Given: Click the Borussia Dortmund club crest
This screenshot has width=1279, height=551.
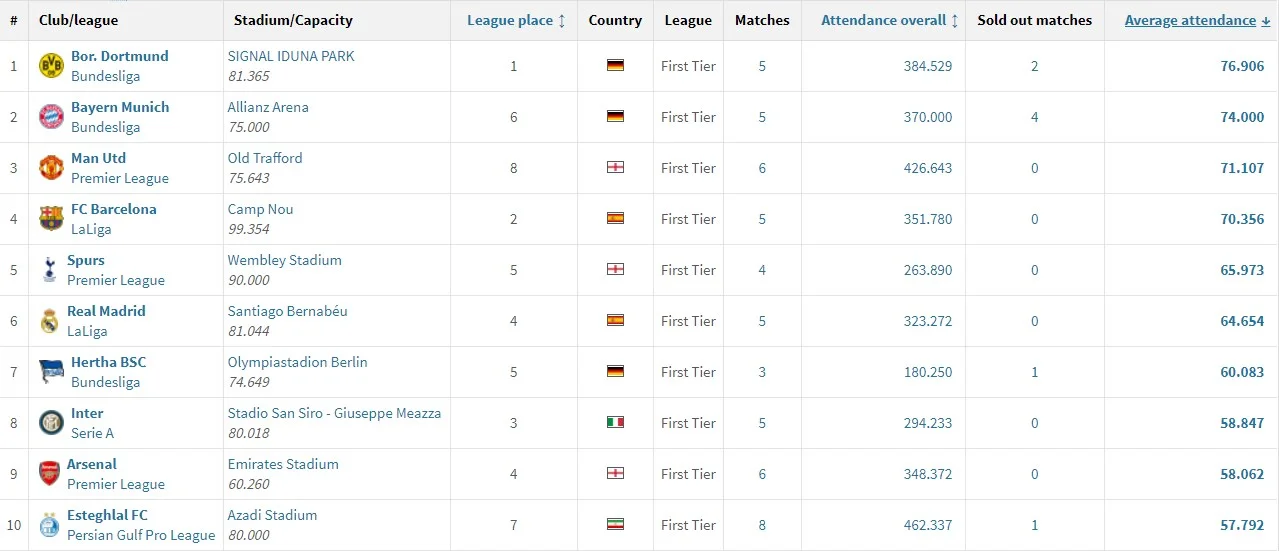Looking at the screenshot, I should [51, 66].
